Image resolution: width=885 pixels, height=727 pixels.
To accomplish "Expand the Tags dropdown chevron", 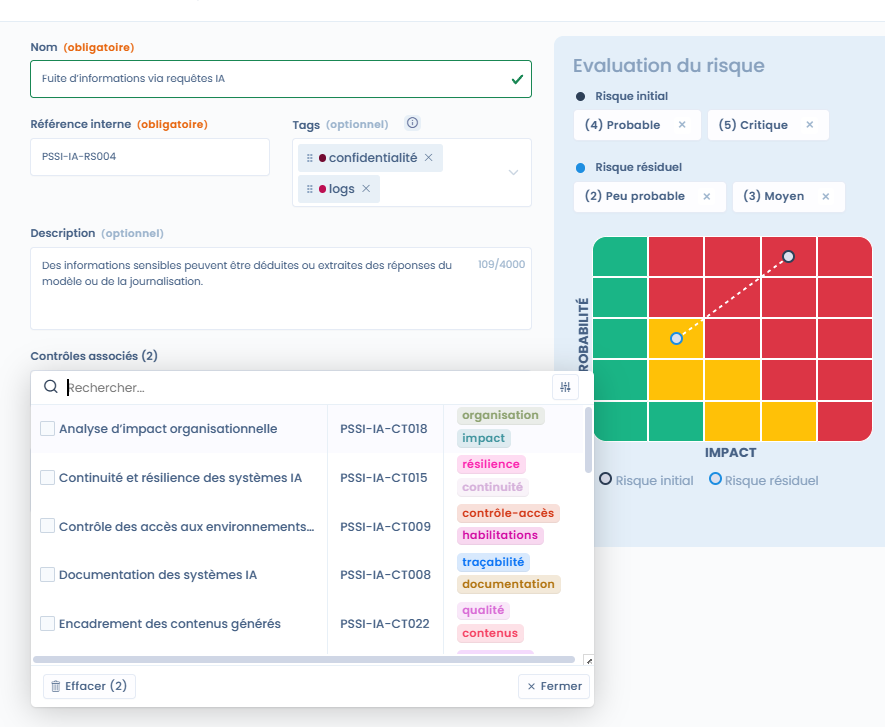I will 513,172.
